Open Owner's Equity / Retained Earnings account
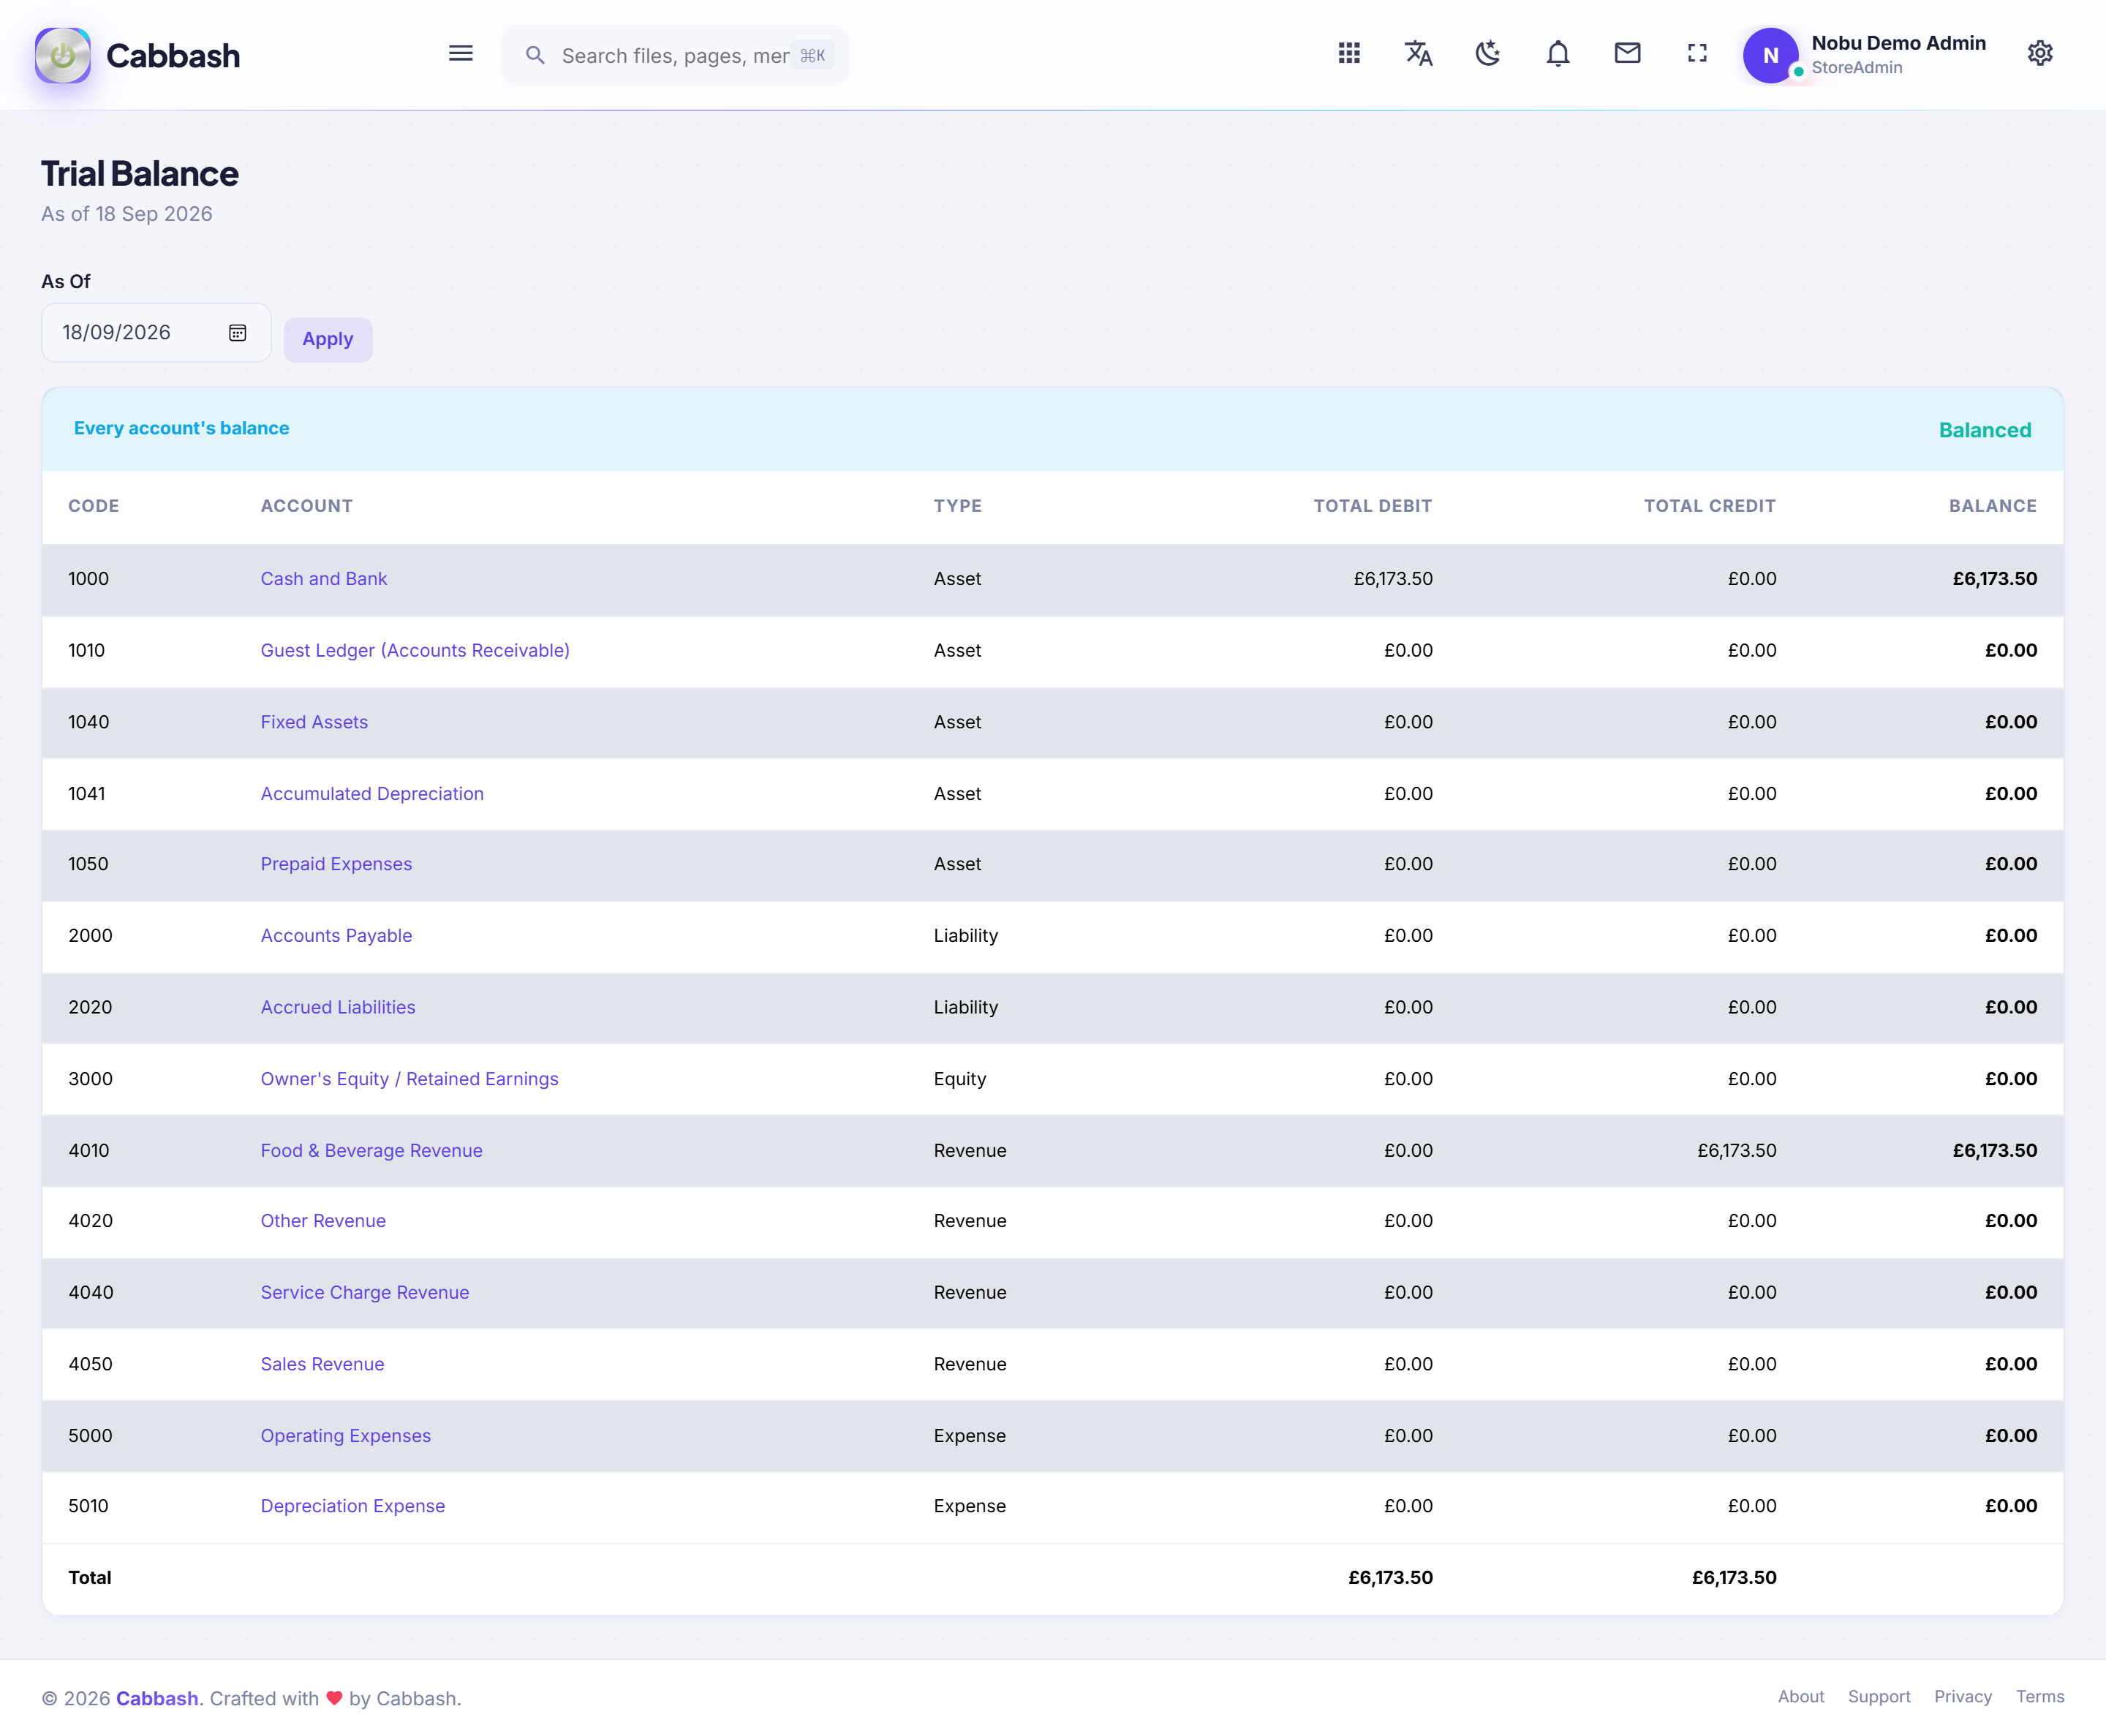The width and height of the screenshot is (2106, 1736). [x=409, y=1079]
